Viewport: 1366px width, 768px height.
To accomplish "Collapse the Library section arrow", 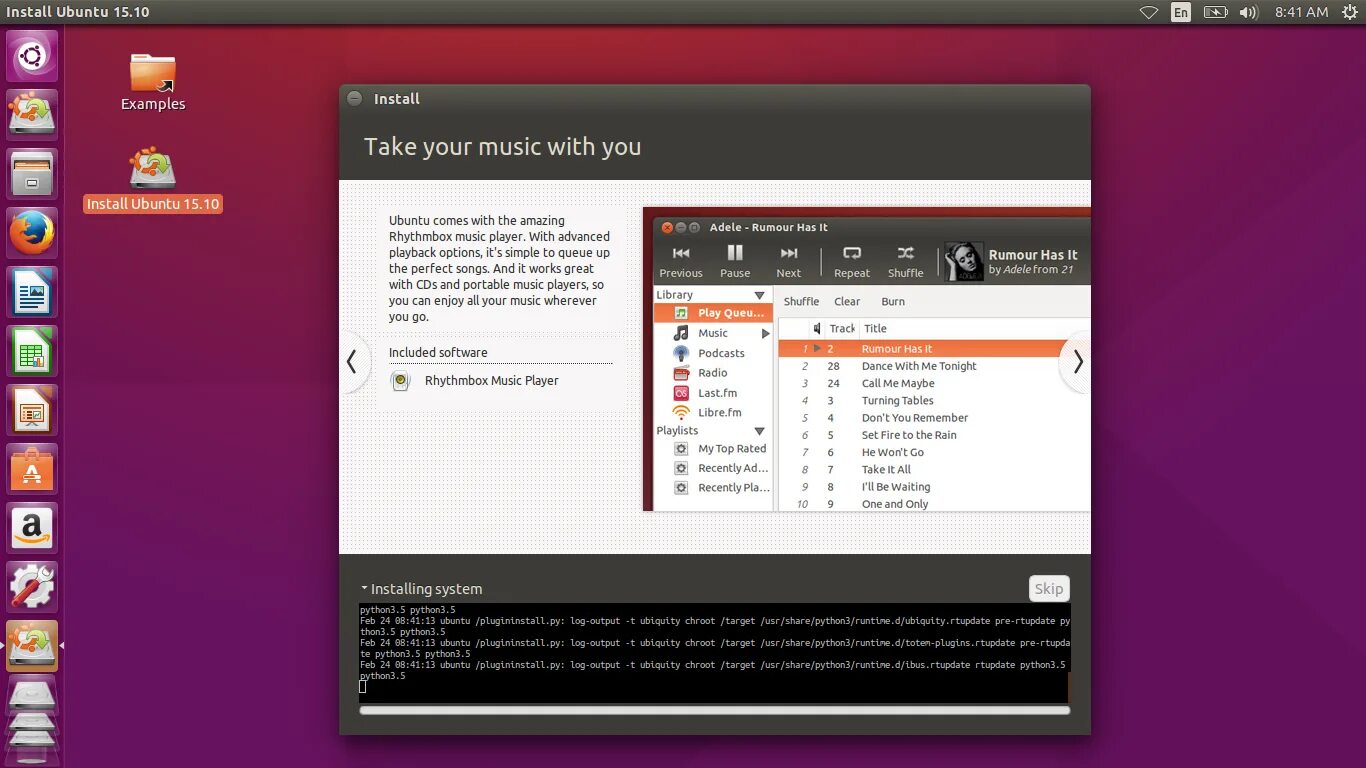I will point(760,295).
